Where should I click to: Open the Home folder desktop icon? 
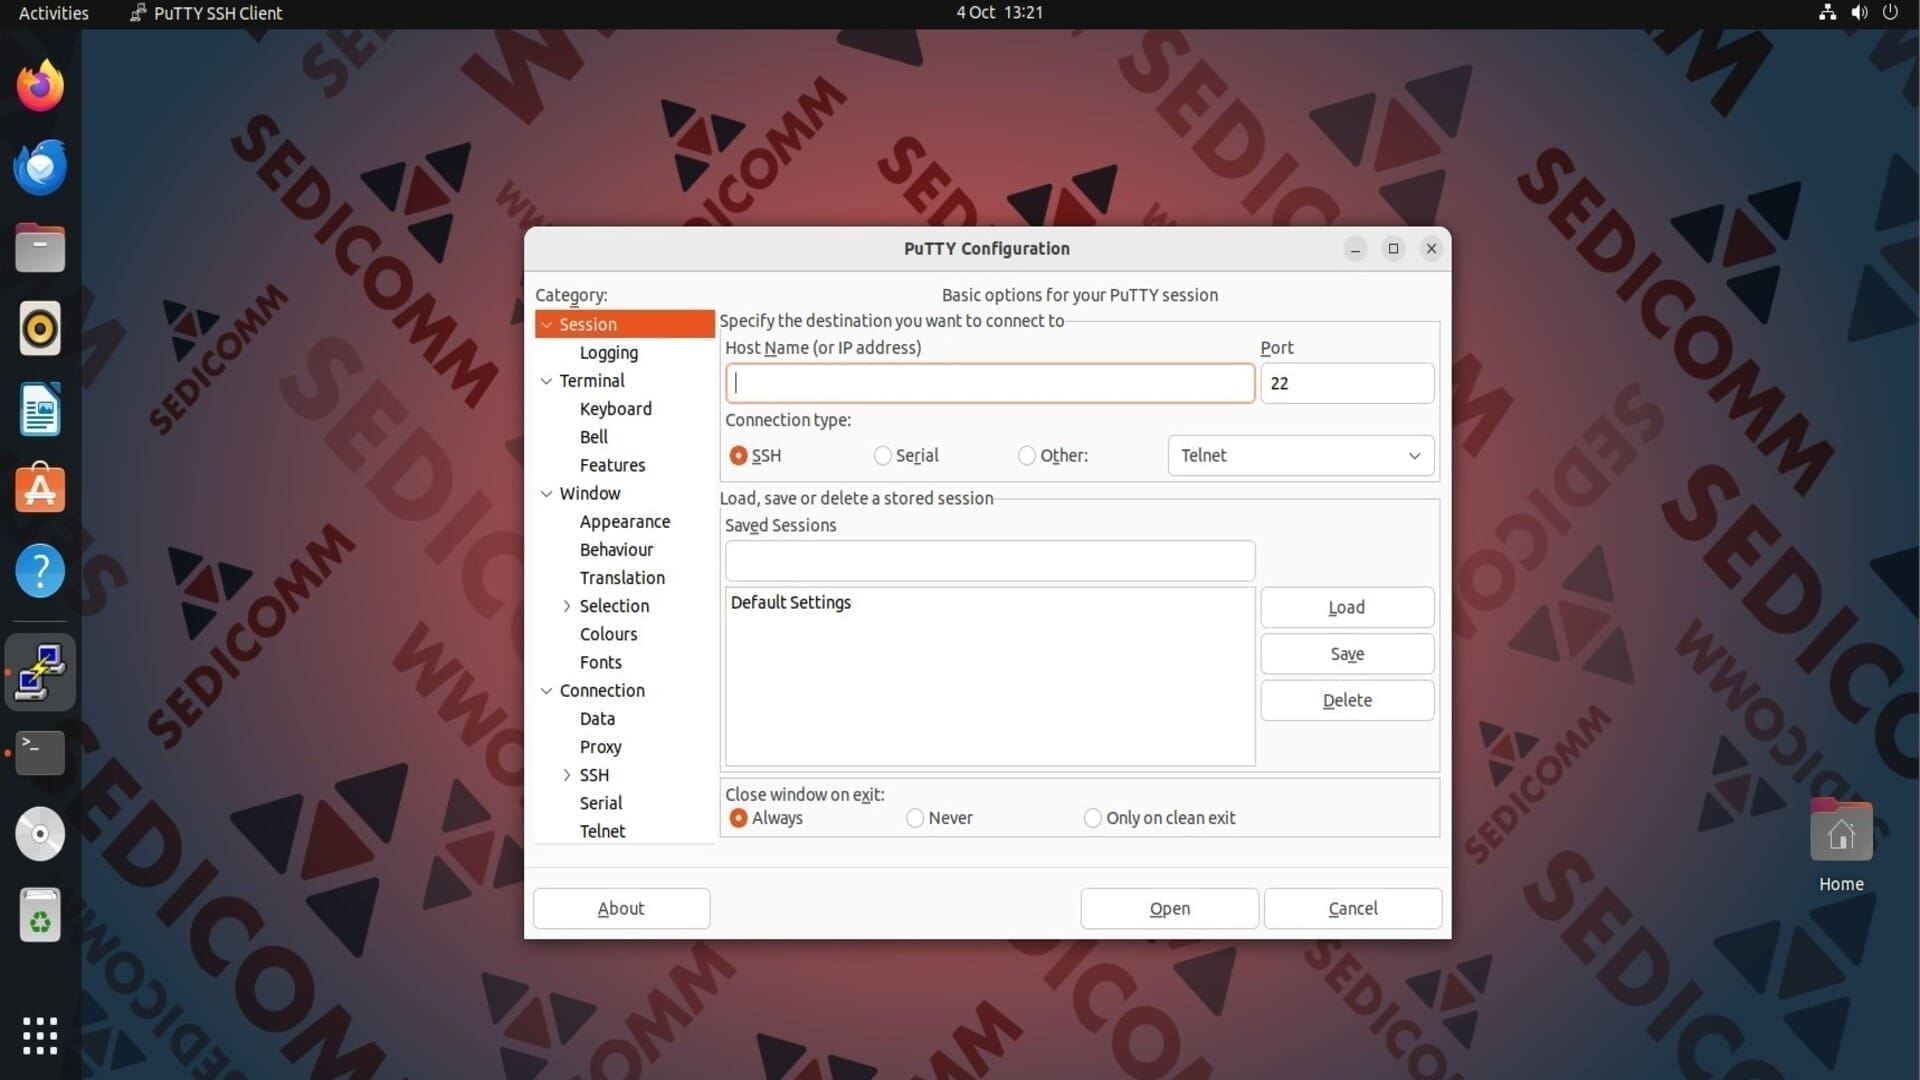tap(1841, 847)
